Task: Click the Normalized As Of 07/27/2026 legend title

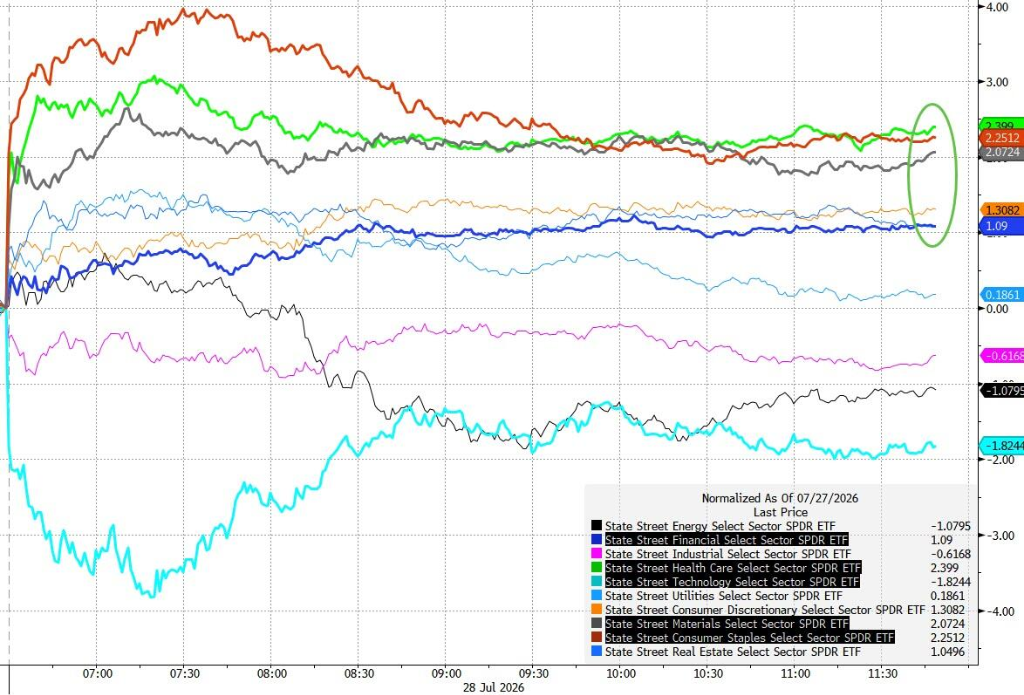Action: 780,498
